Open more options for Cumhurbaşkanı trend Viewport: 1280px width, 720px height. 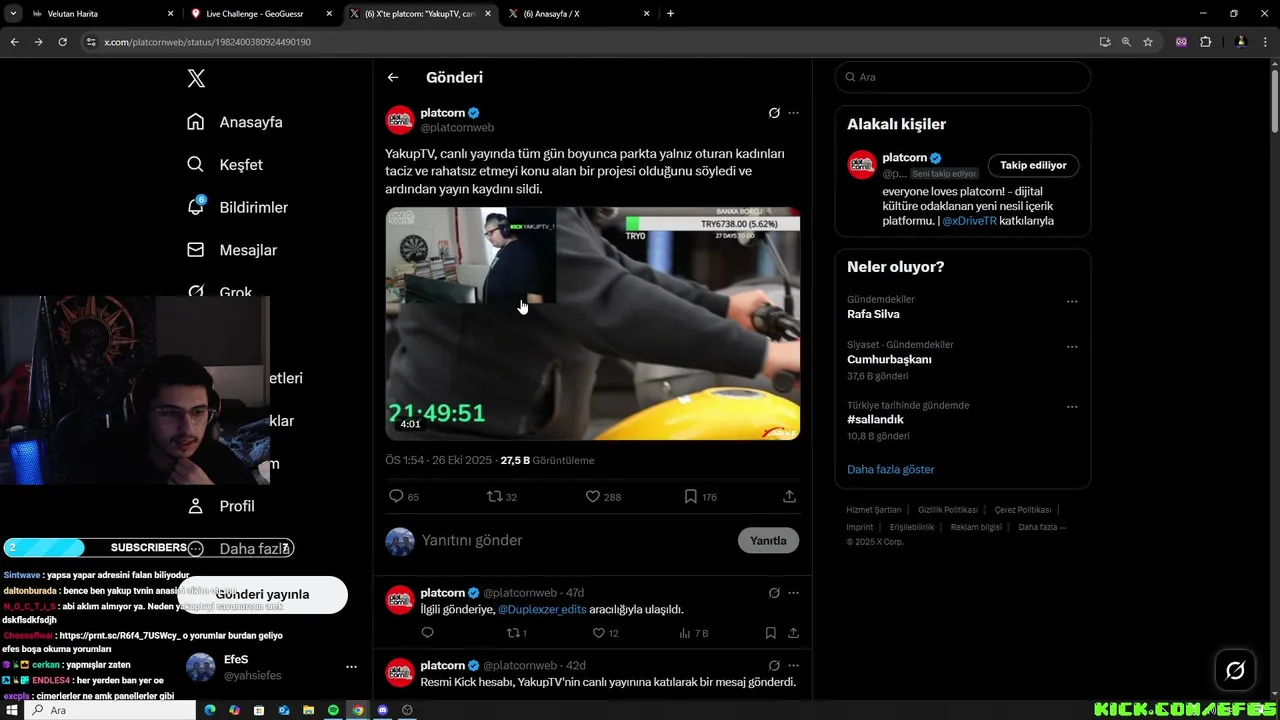point(1072,347)
